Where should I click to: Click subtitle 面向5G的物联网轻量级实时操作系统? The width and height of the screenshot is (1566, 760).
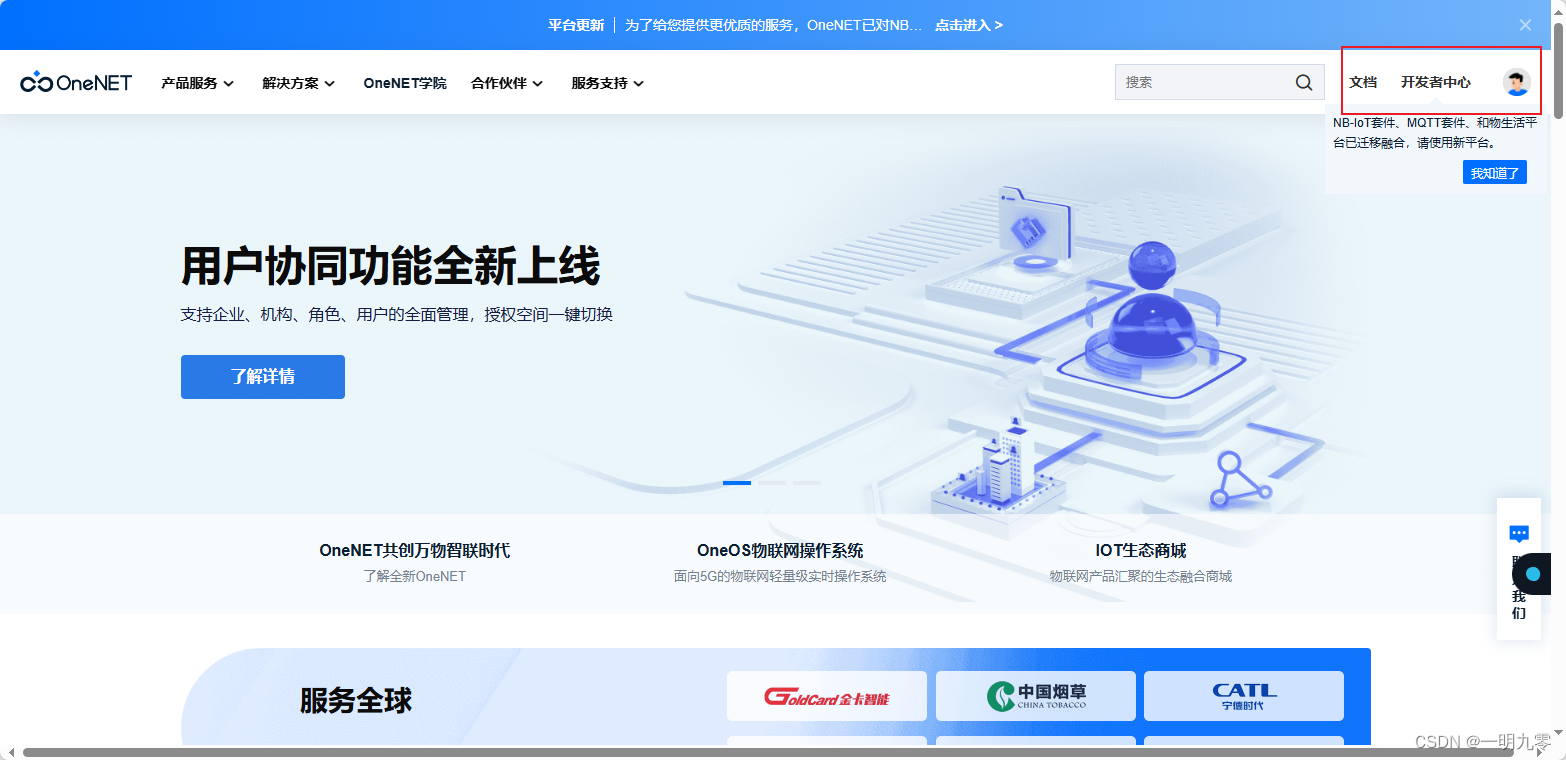tap(780, 576)
